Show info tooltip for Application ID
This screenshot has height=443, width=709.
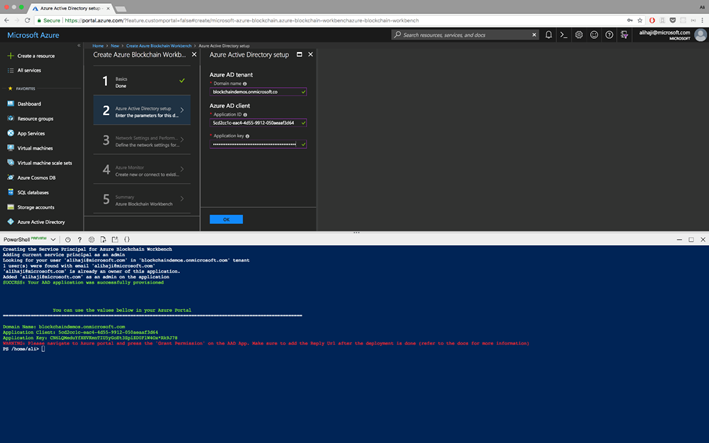click(246, 114)
